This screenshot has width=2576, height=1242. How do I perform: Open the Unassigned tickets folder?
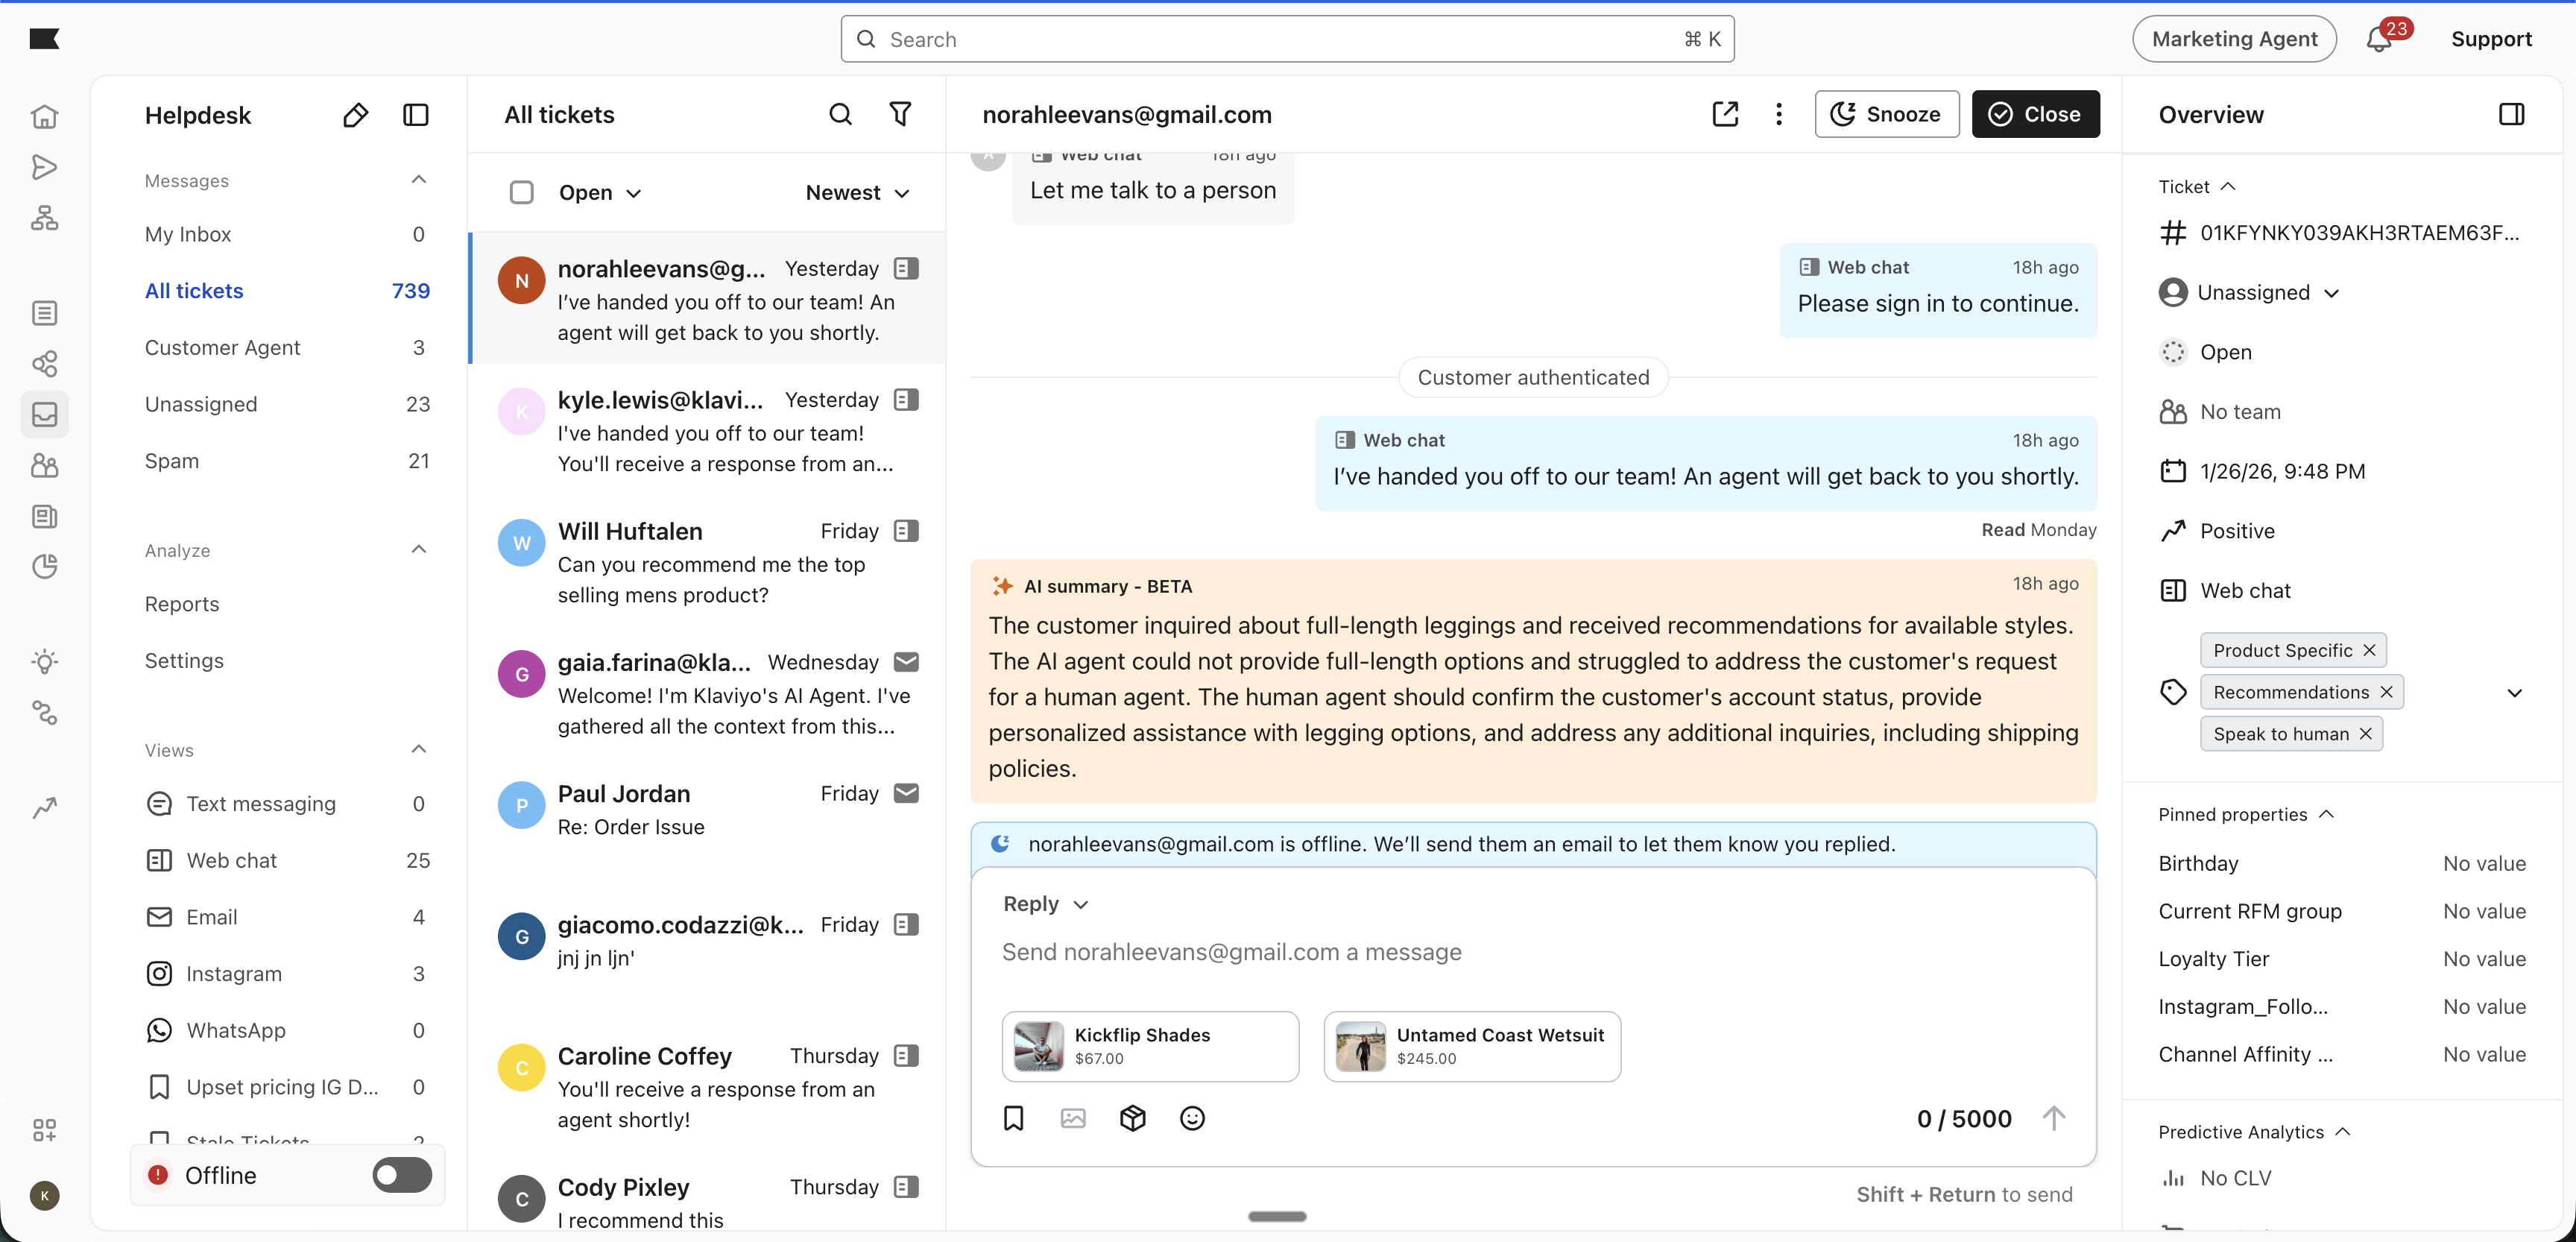(201, 404)
